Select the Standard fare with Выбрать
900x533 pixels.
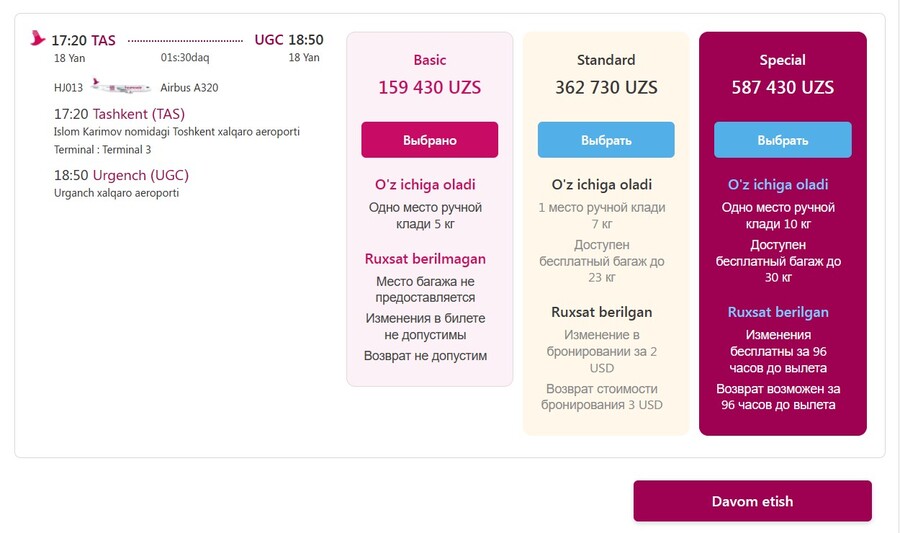coord(606,139)
